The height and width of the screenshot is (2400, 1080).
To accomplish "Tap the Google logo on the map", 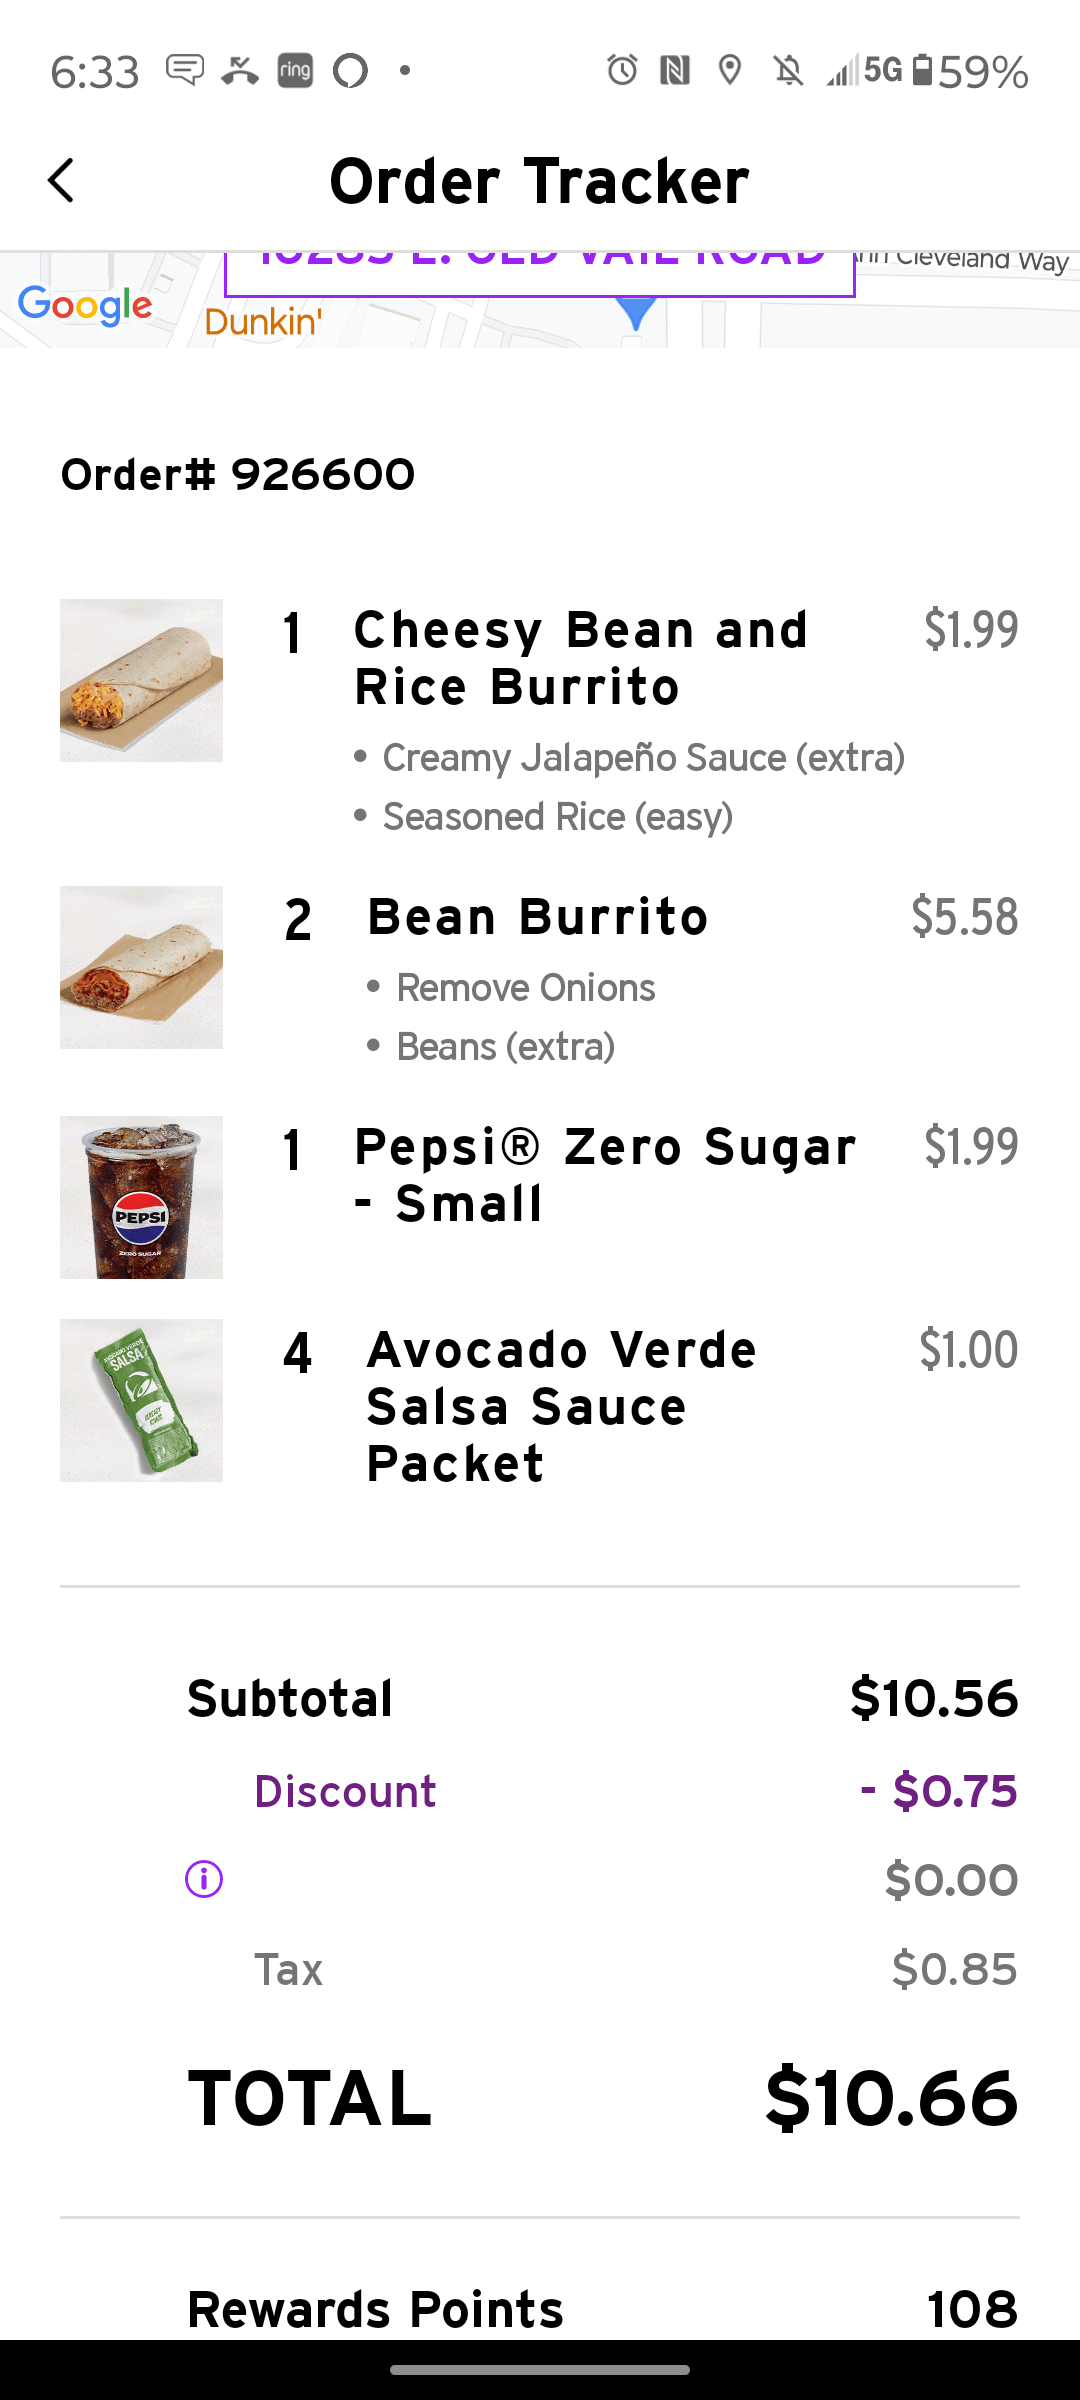I will pos(86,305).
